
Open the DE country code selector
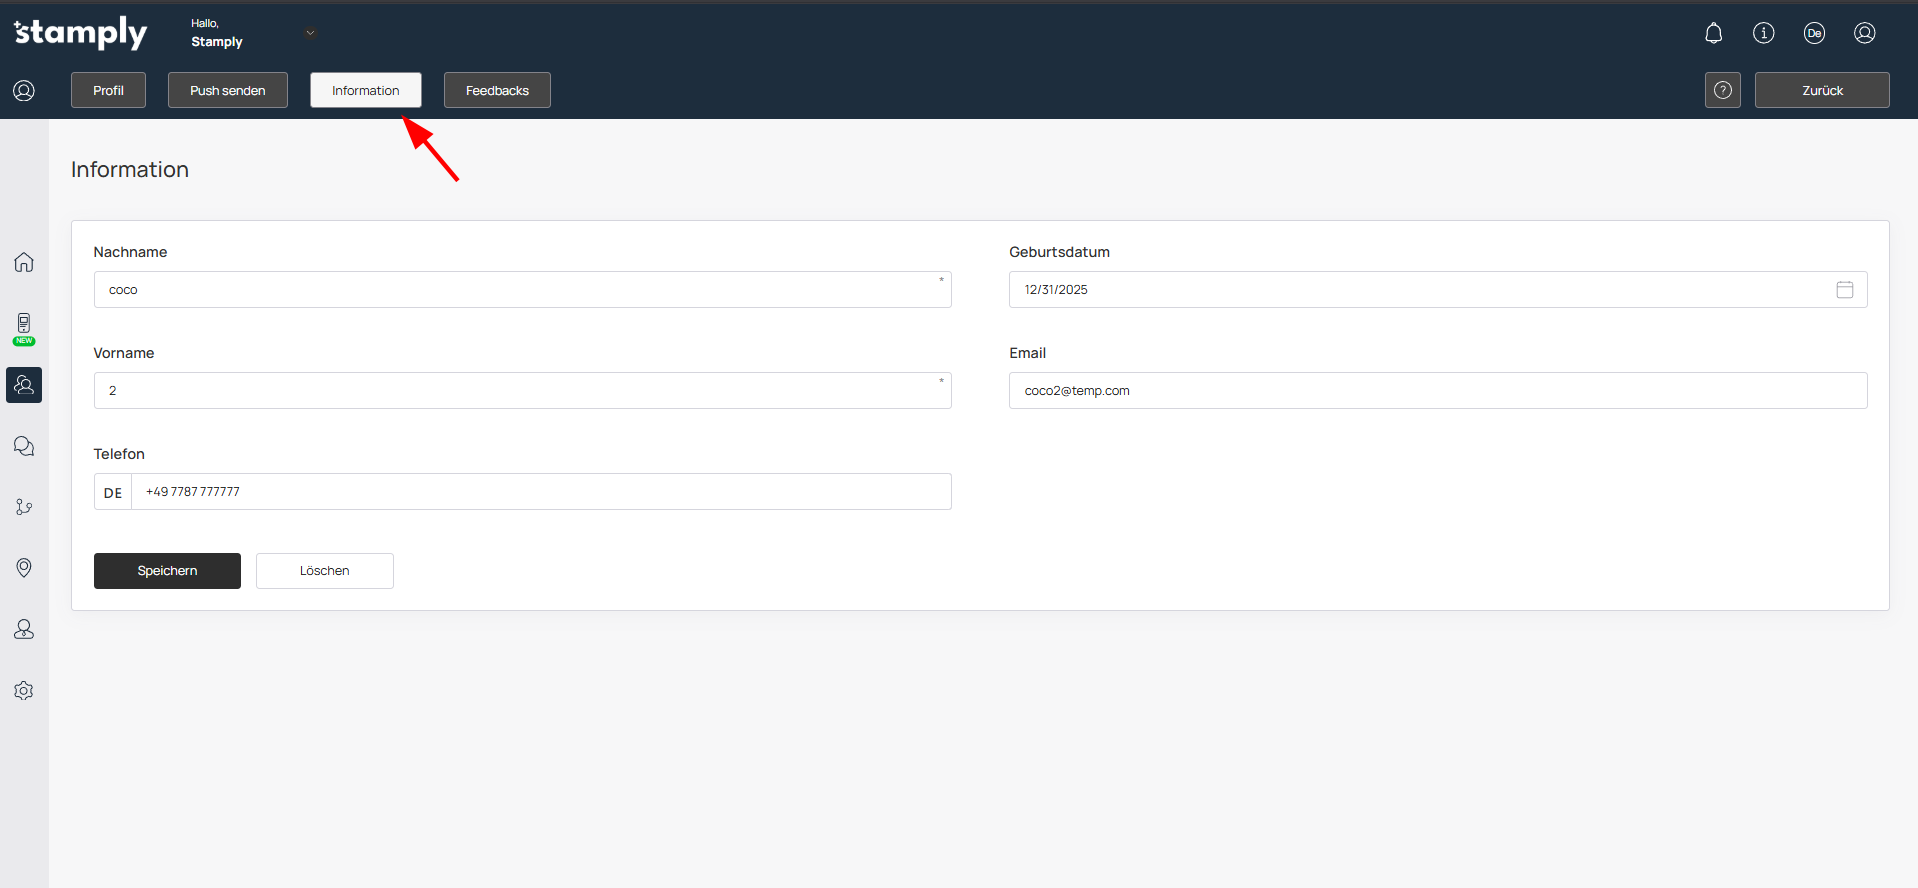coord(113,492)
